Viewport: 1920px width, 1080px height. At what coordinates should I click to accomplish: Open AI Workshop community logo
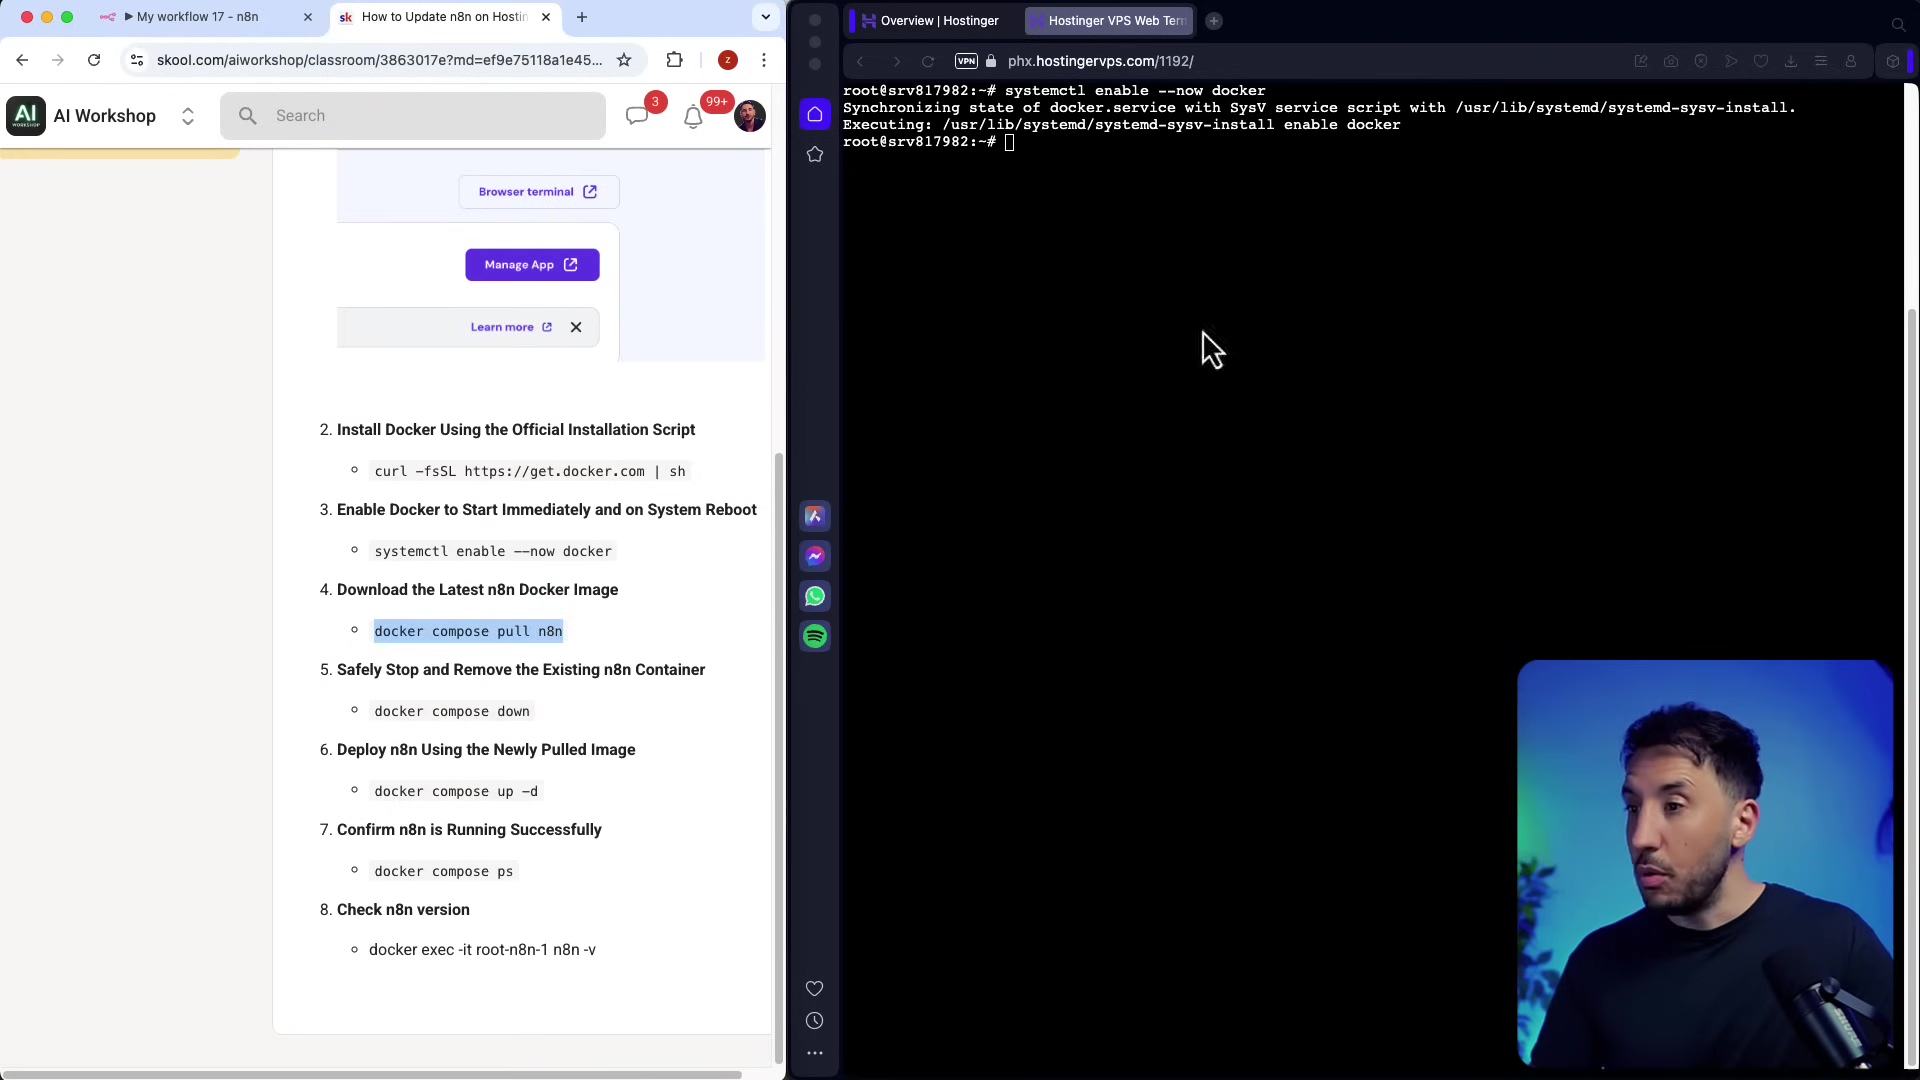26,116
